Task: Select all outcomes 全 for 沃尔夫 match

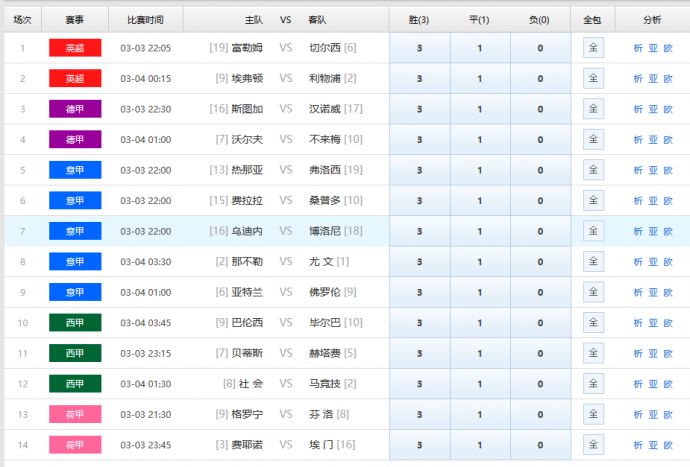Action: tap(593, 139)
